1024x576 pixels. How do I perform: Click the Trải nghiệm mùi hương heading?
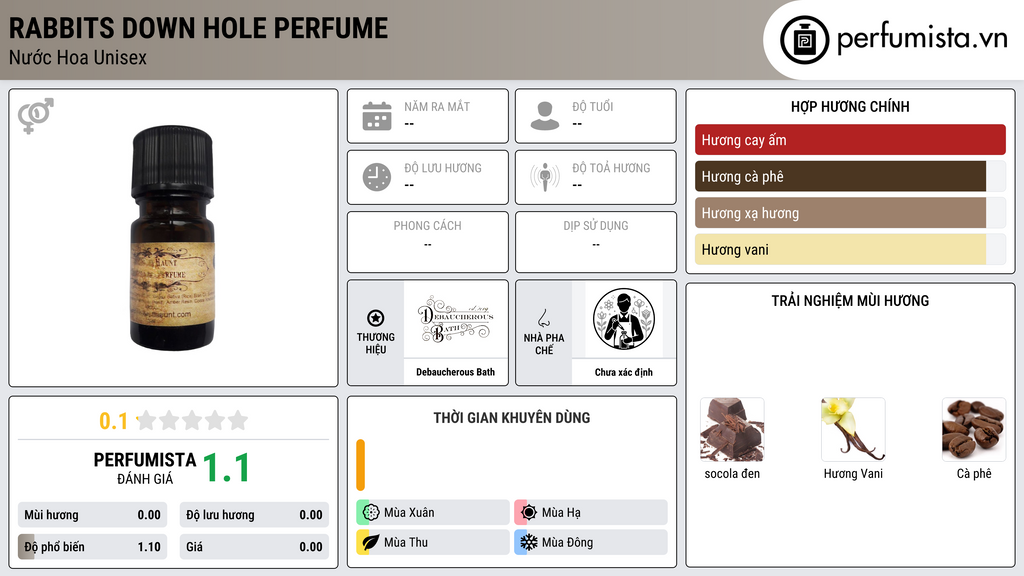(850, 301)
